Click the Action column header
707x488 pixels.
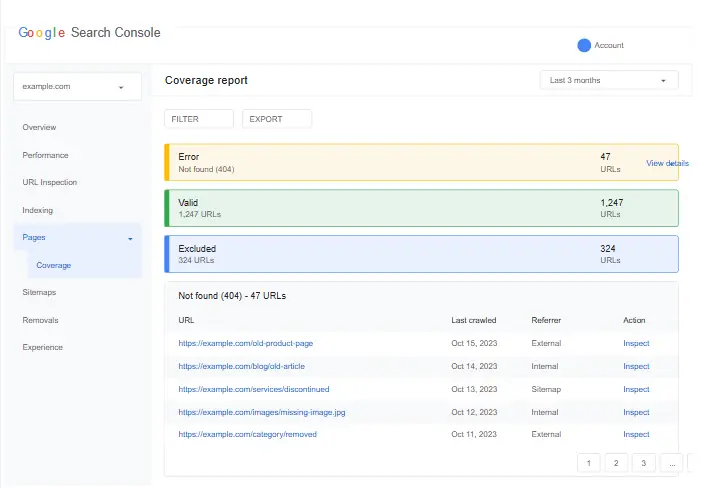click(634, 320)
